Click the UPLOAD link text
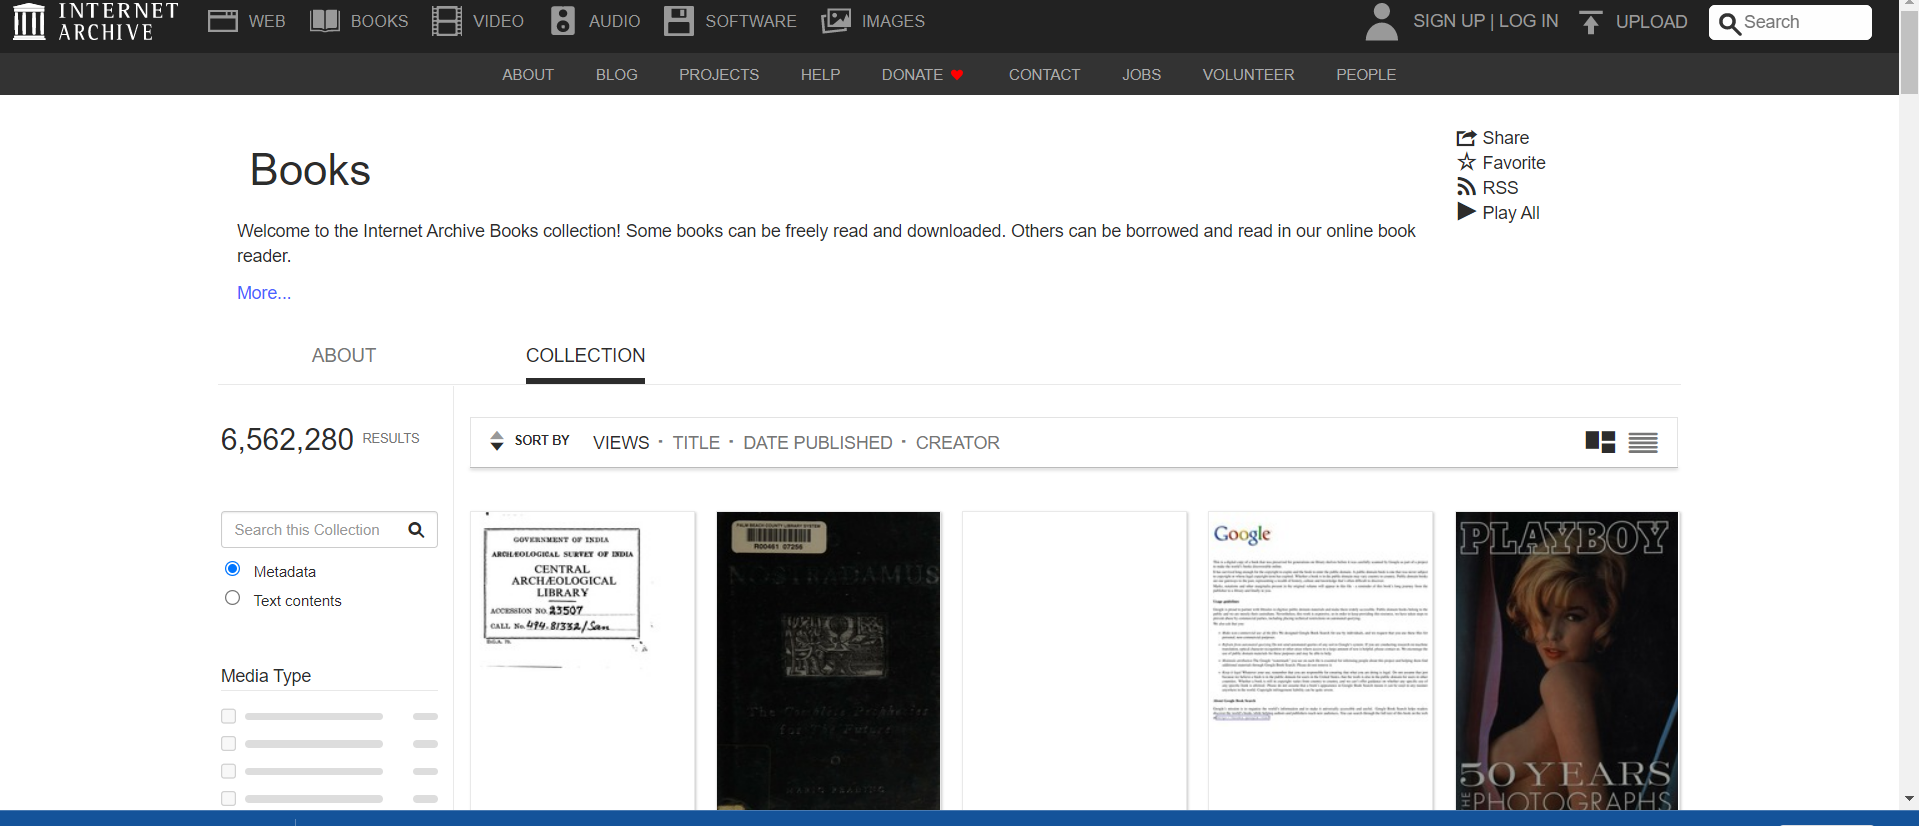 point(1652,22)
